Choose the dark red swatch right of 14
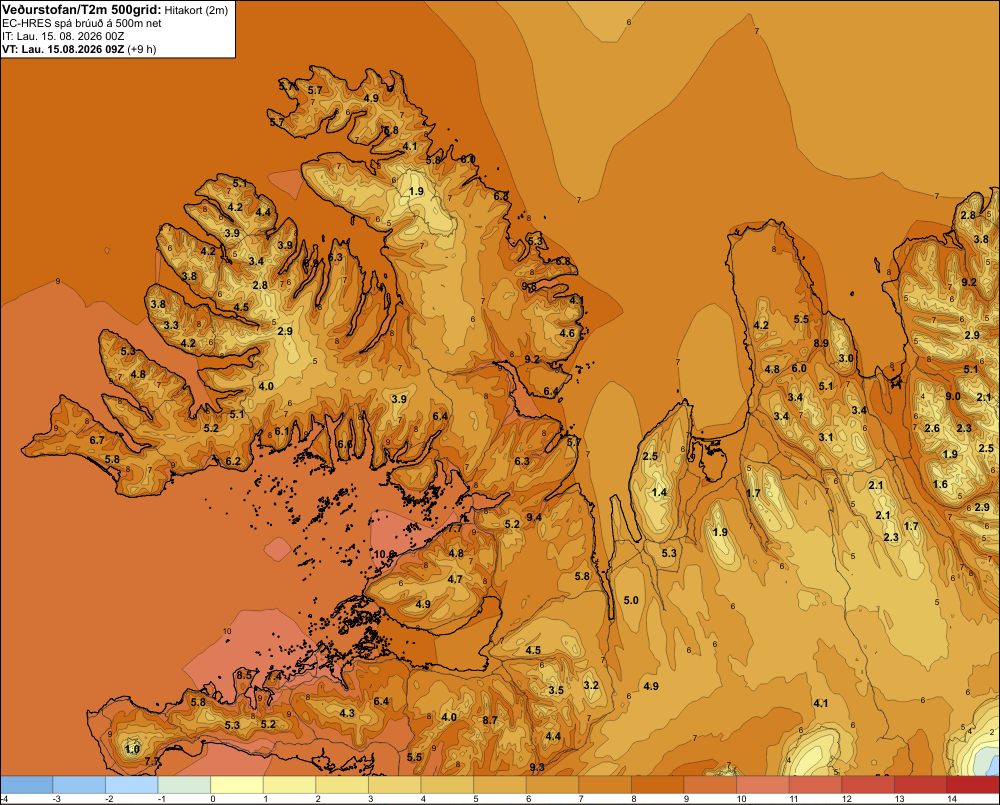This screenshot has height=805, width=1000. point(973,785)
